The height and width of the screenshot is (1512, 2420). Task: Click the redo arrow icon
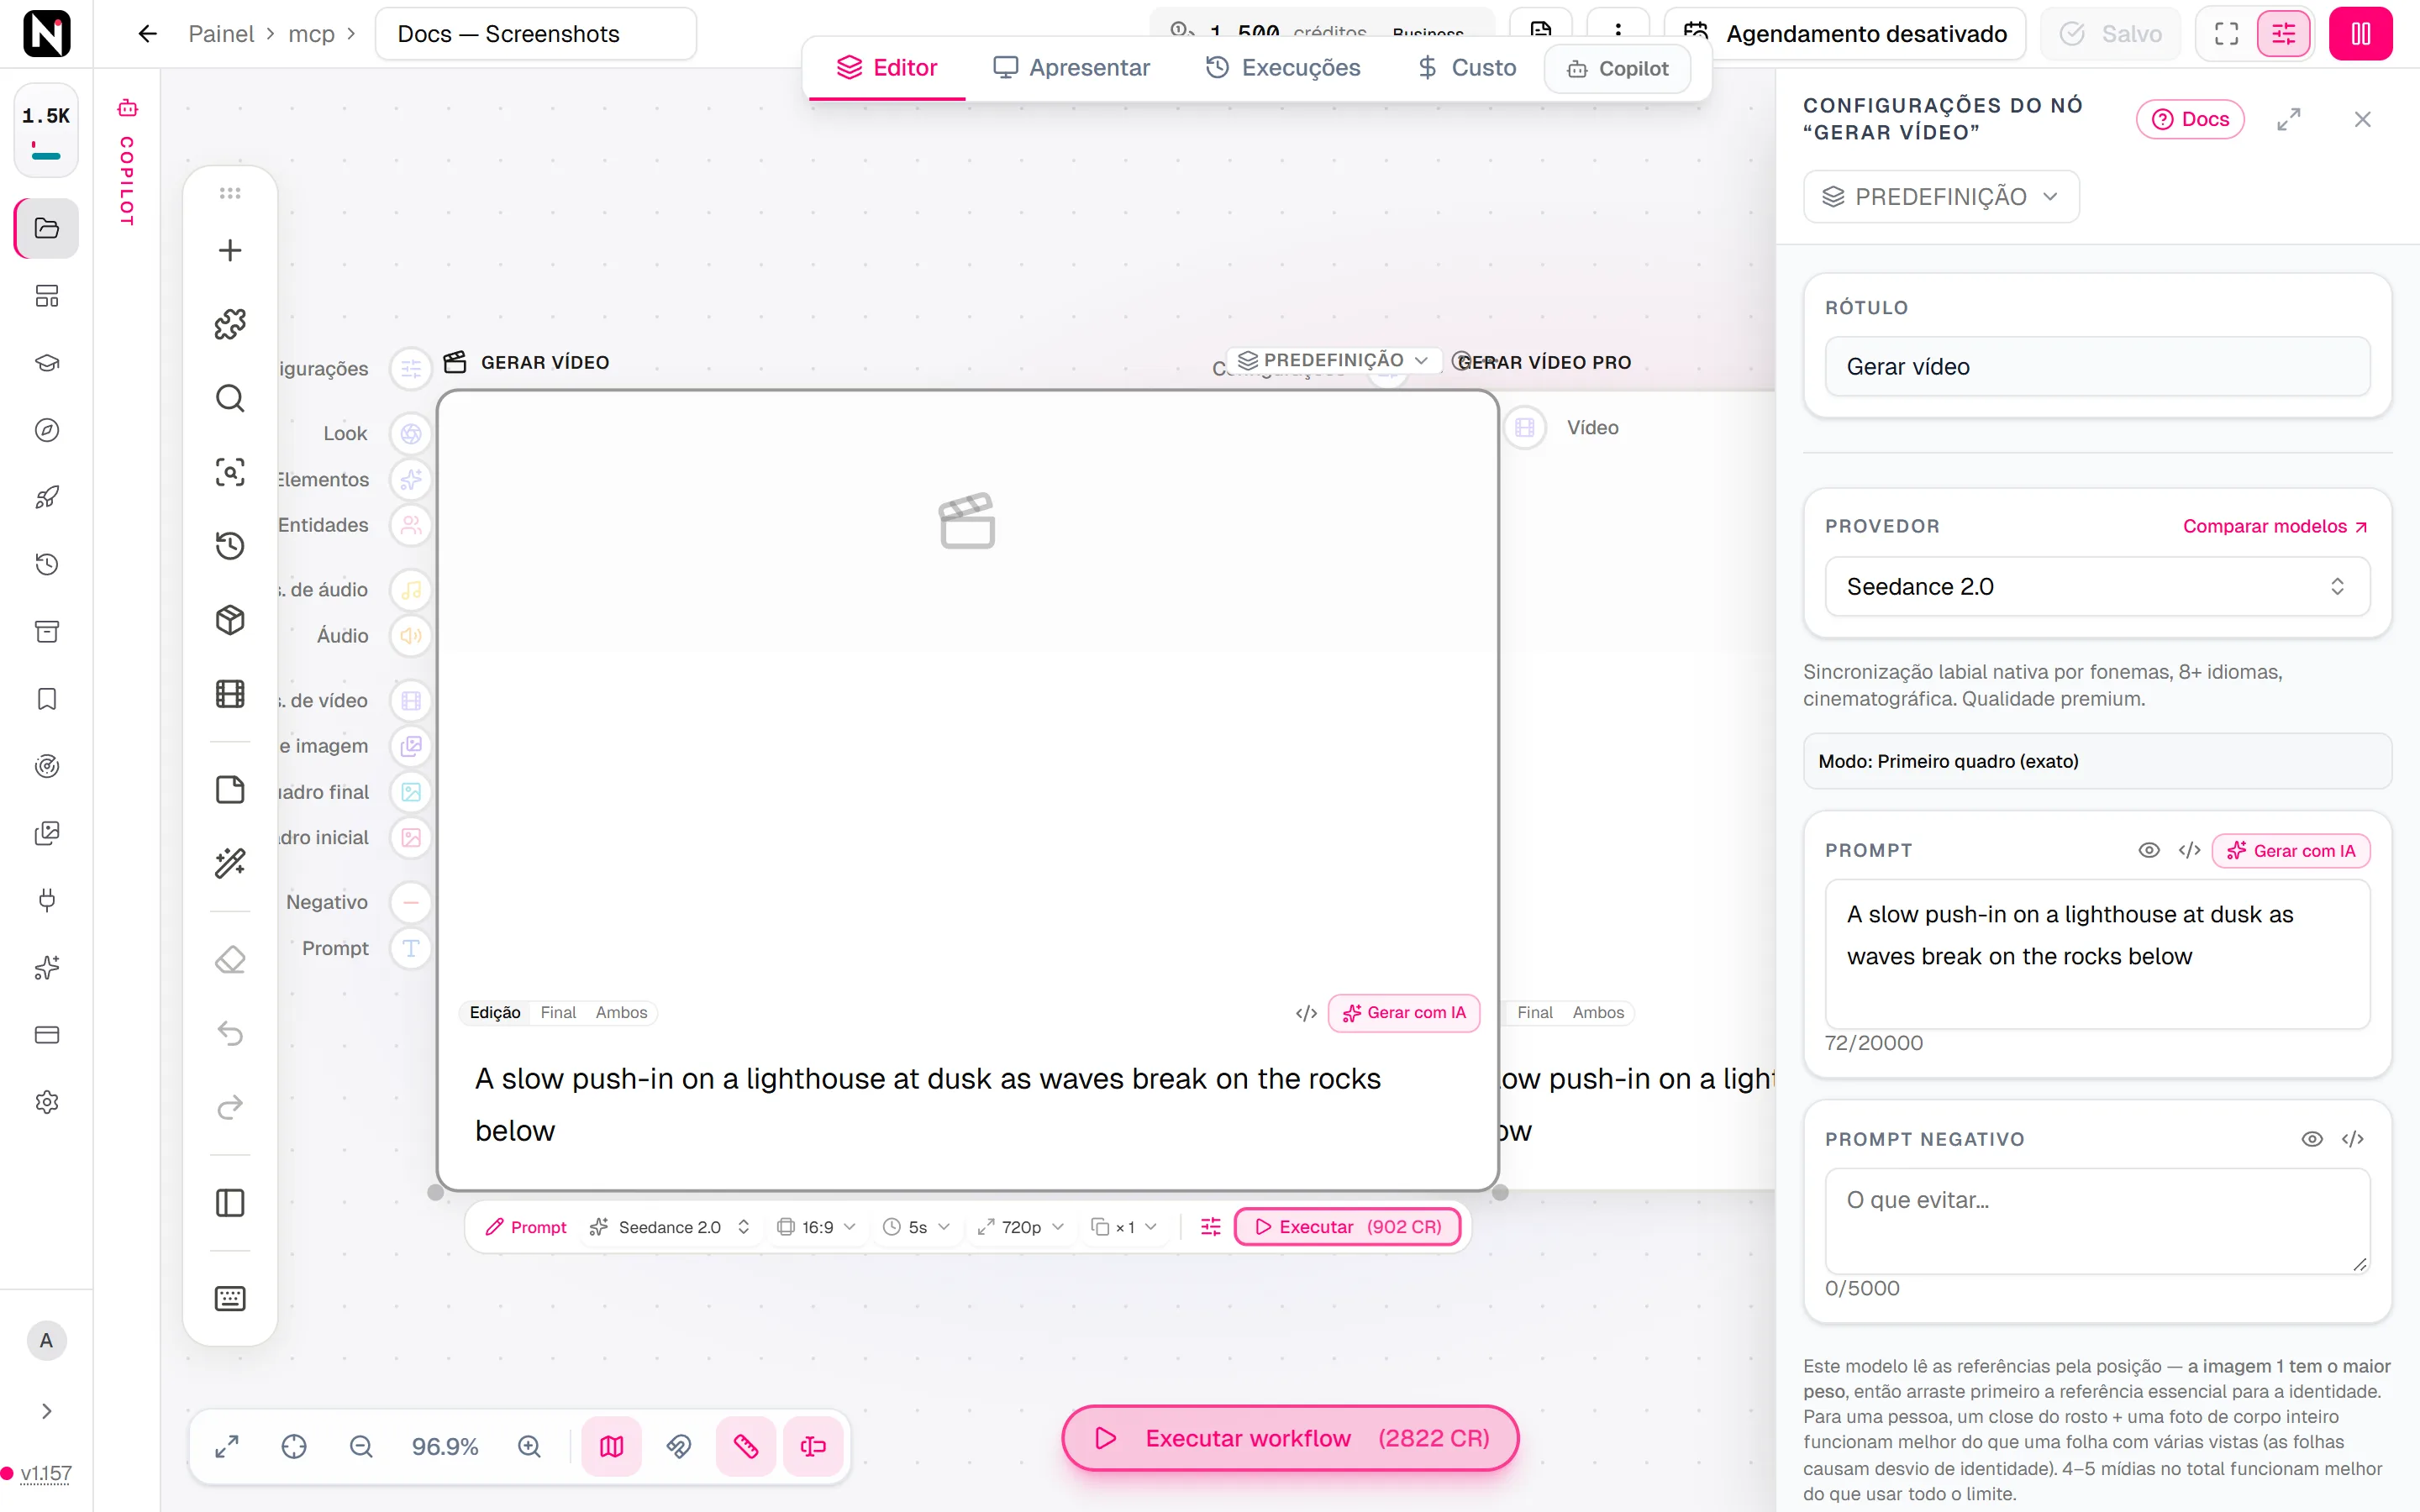(x=230, y=1107)
